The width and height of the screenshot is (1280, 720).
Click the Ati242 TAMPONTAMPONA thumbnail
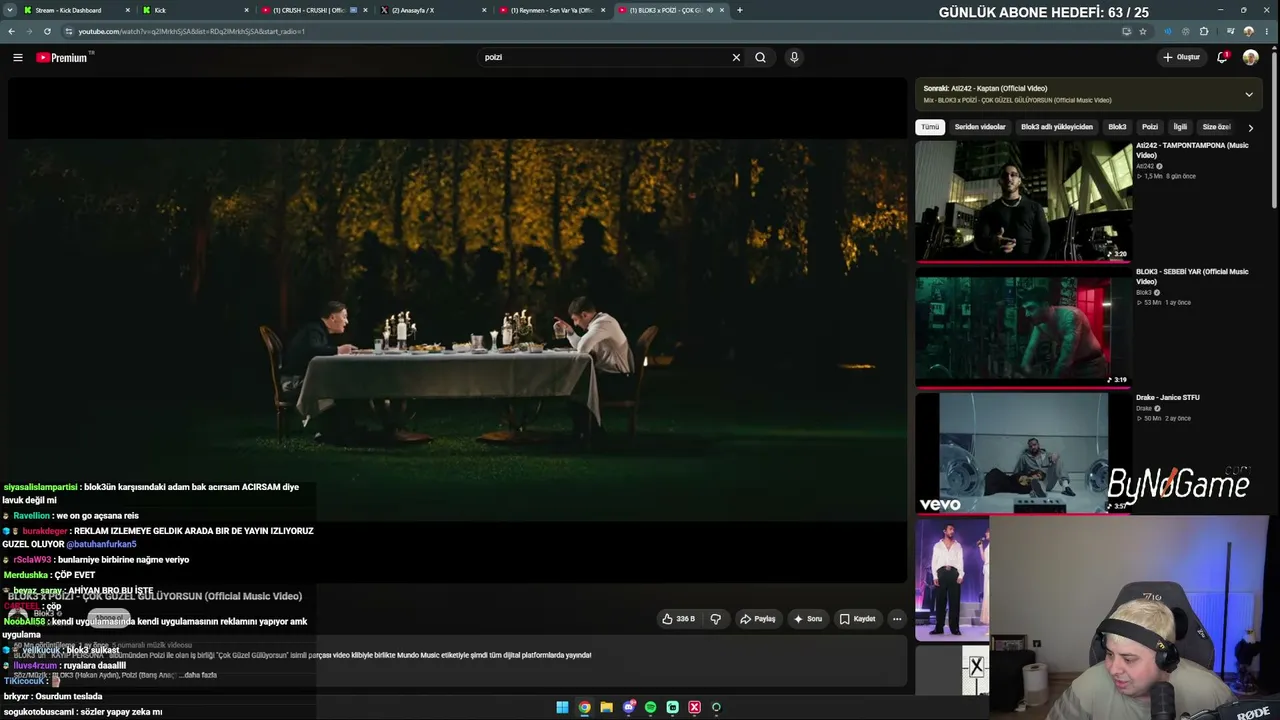click(x=1024, y=201)
